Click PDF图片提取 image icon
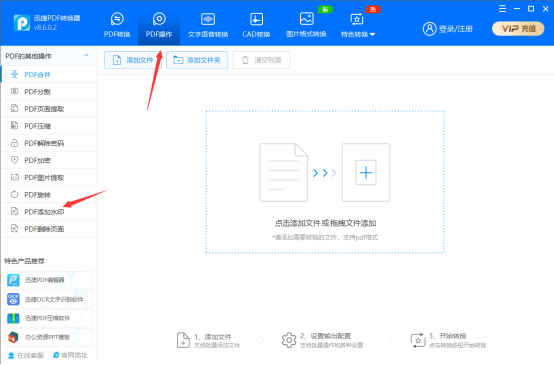554x365 pixels. coord(14,177)
